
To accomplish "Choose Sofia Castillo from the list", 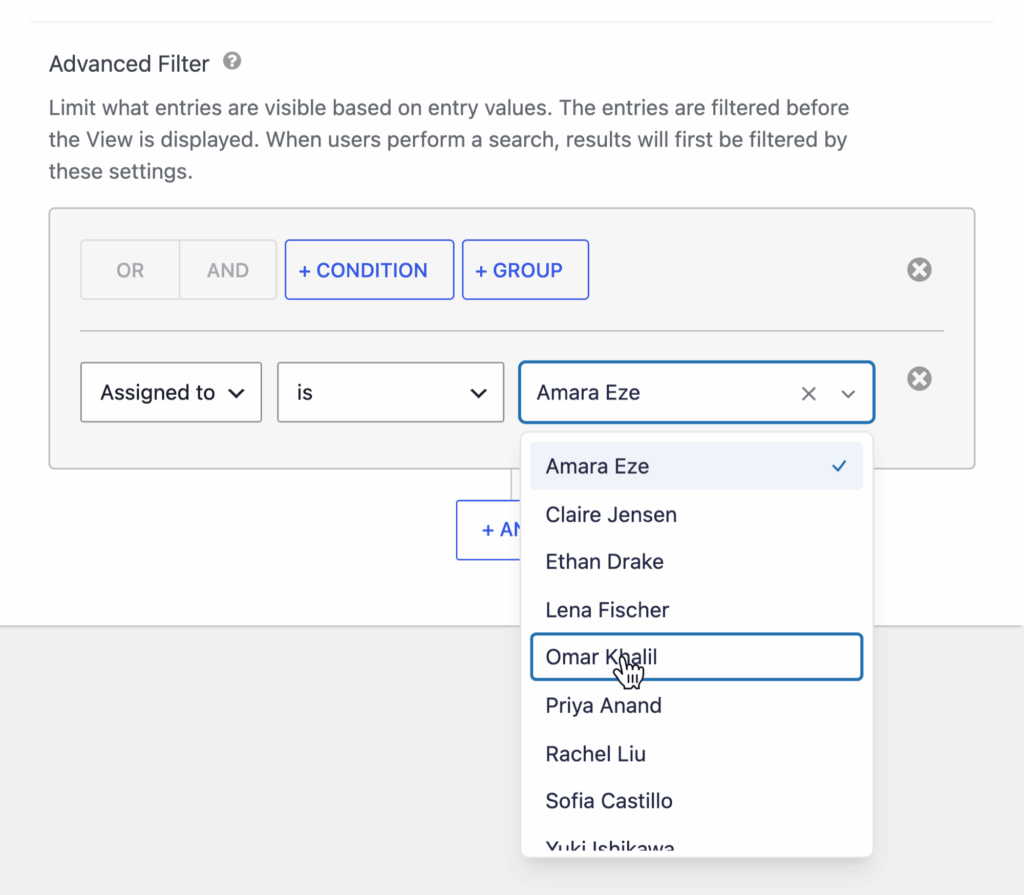I will (697, 800).
